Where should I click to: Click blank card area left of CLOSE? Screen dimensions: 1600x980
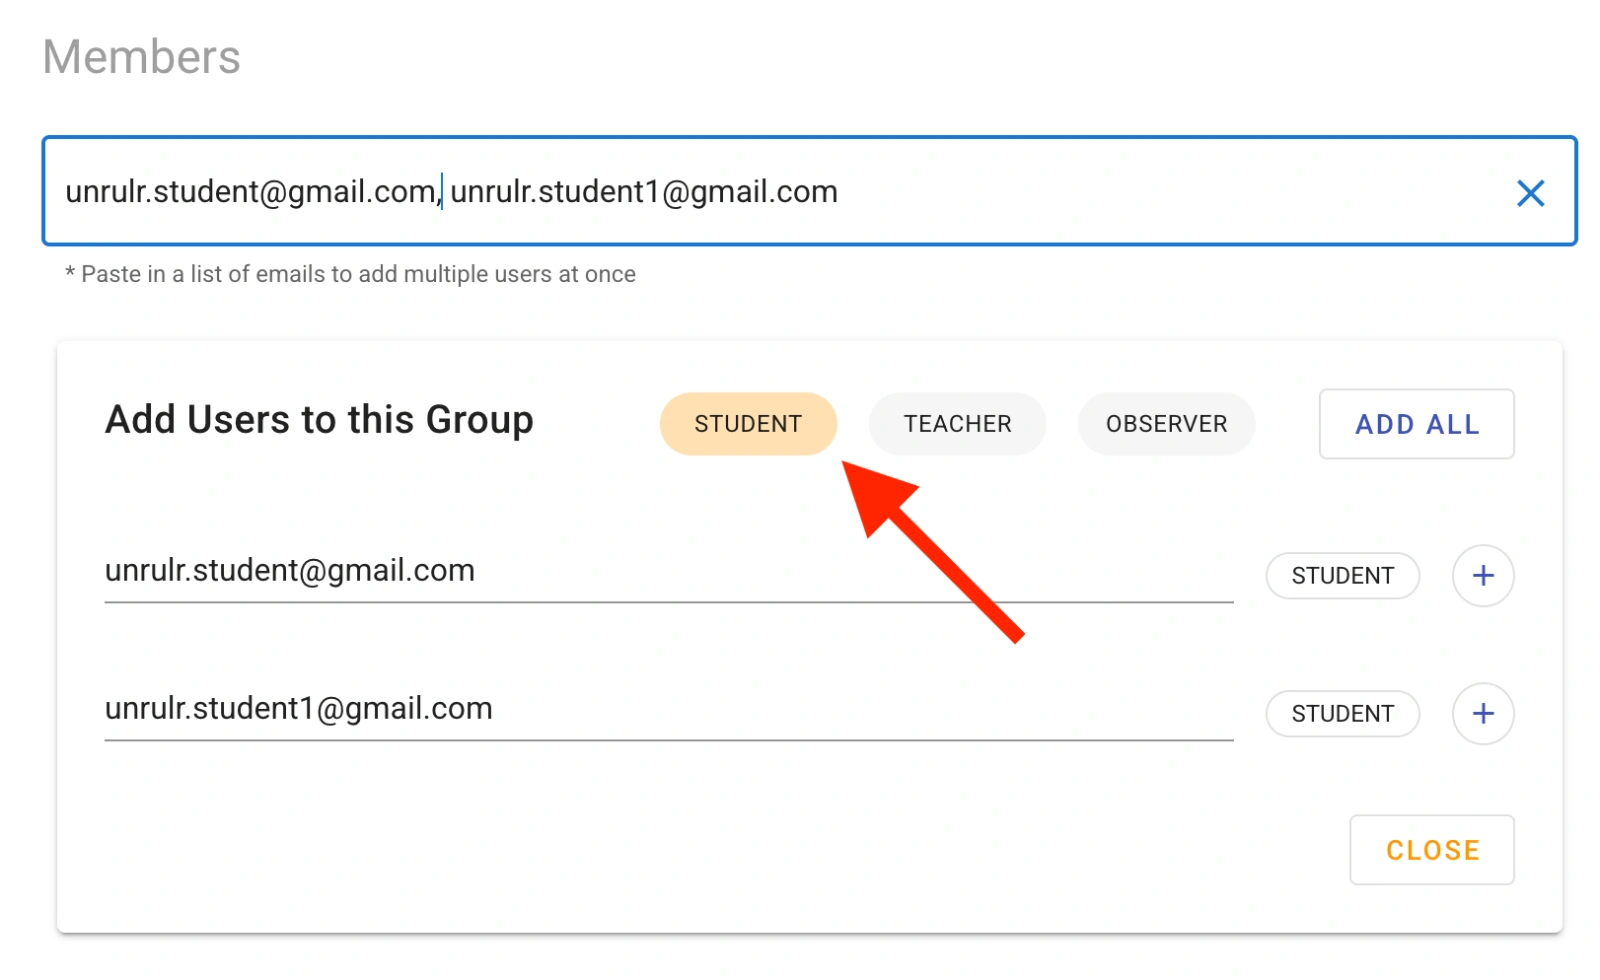tap(700, 850)
